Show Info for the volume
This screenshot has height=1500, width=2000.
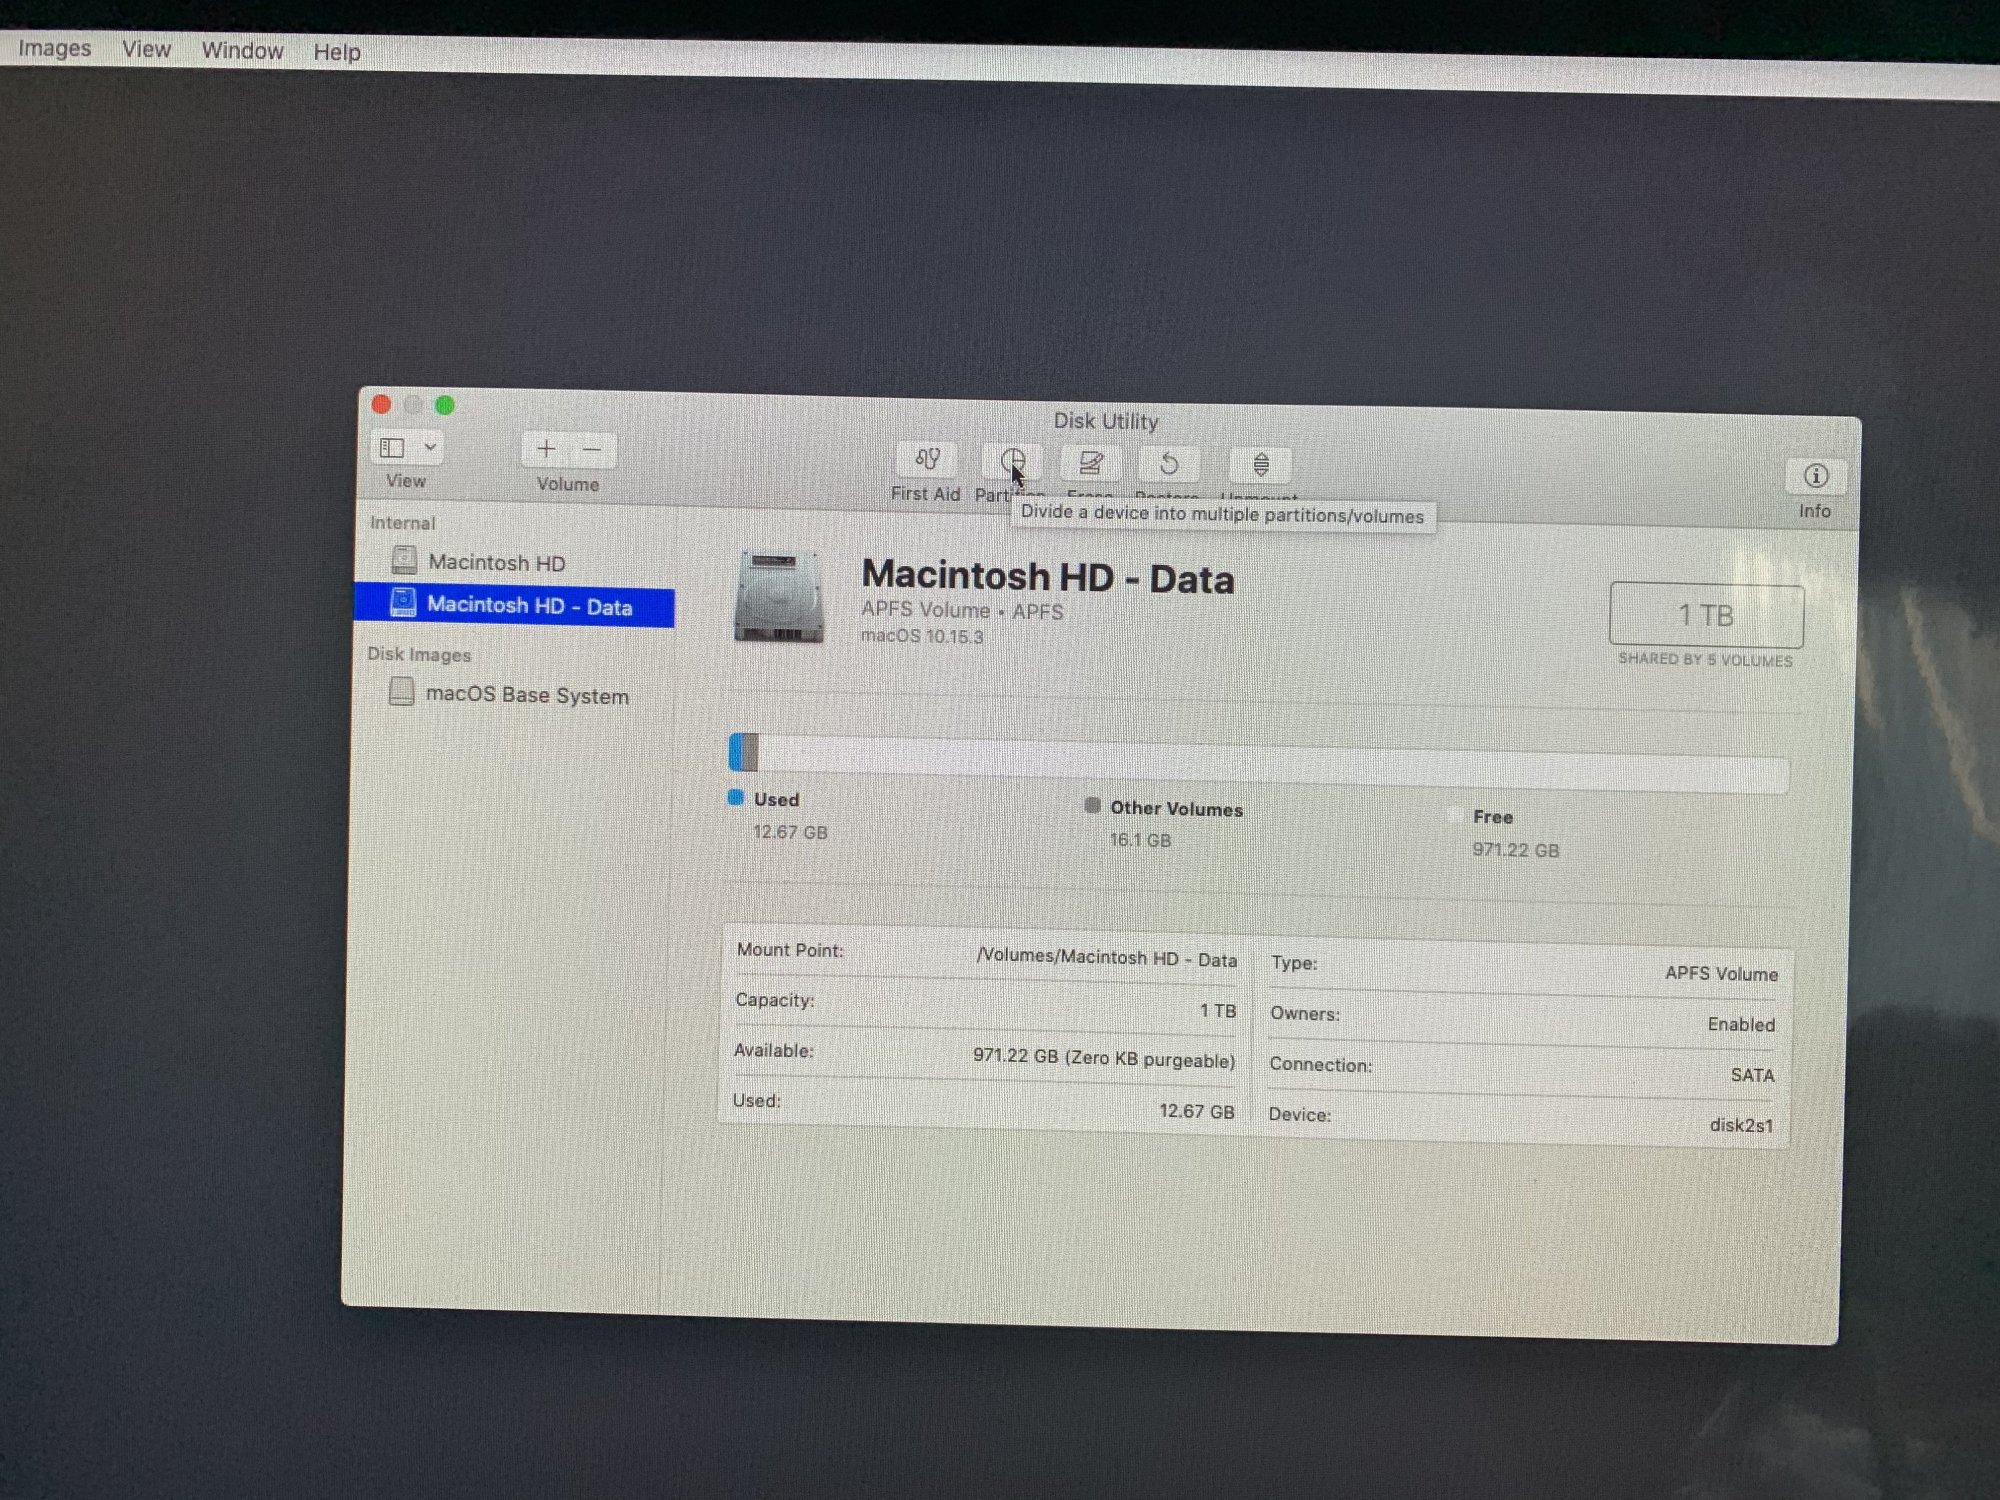[1815, 477]
